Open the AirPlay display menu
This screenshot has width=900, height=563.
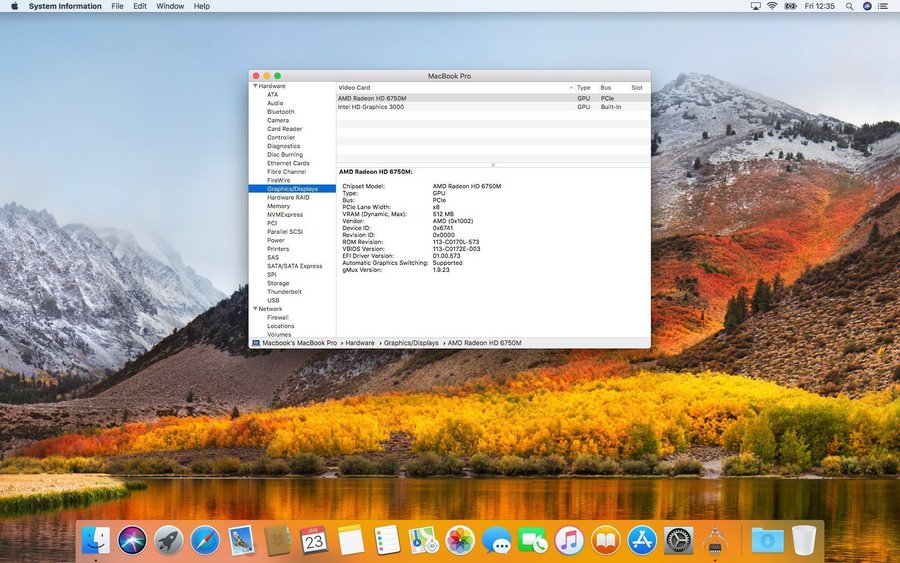click(755, 6)
